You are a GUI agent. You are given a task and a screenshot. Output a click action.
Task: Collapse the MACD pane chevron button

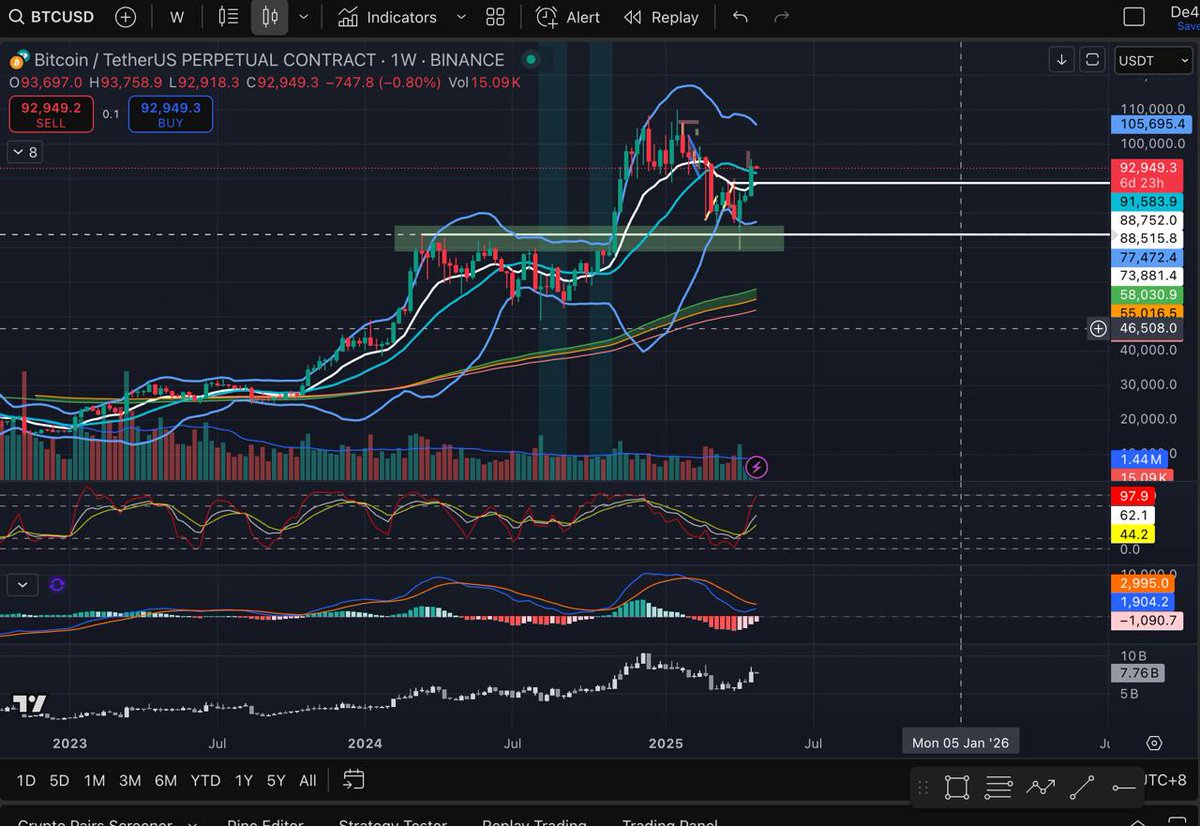point(22,584)
